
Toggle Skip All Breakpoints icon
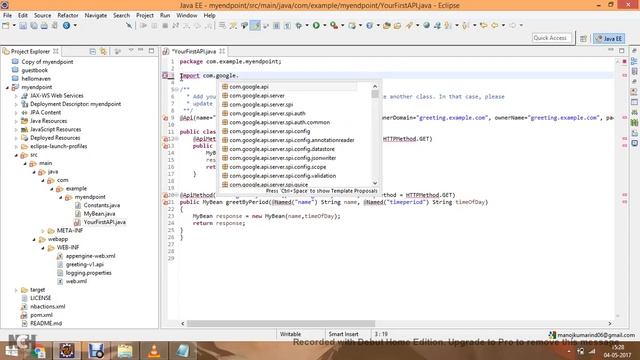[x=129, y=25]
